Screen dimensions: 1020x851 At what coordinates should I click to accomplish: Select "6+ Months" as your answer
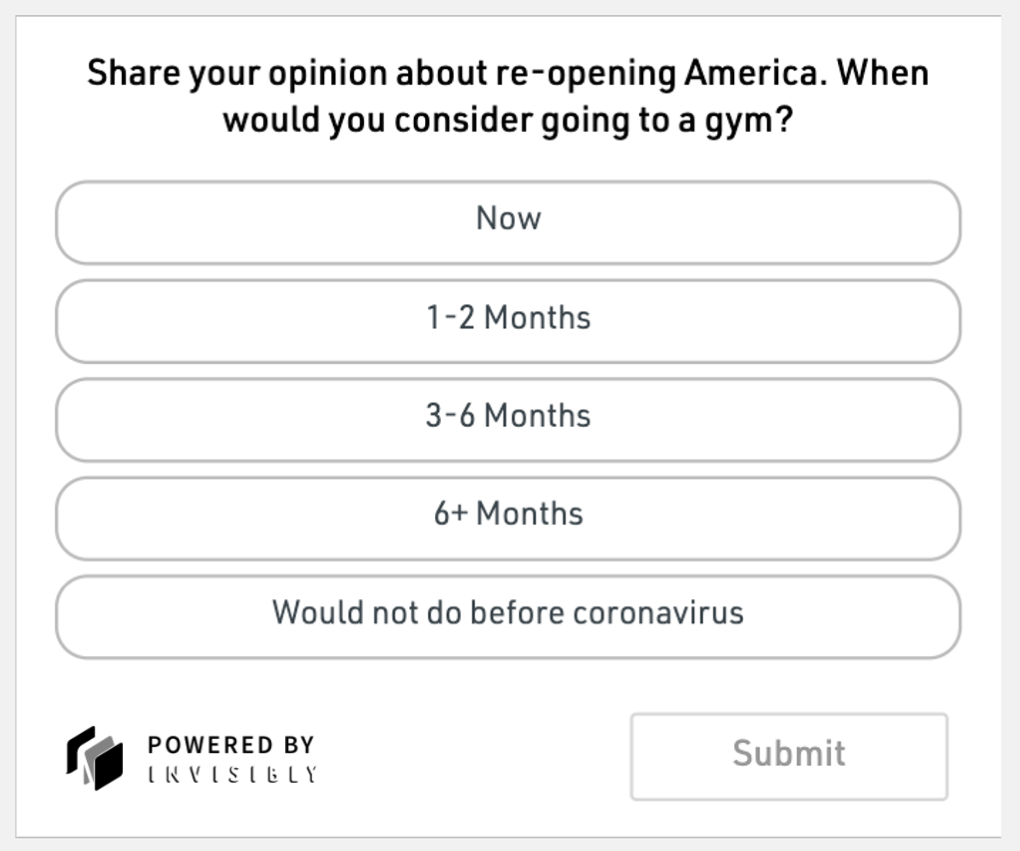[x=508, y=519]
